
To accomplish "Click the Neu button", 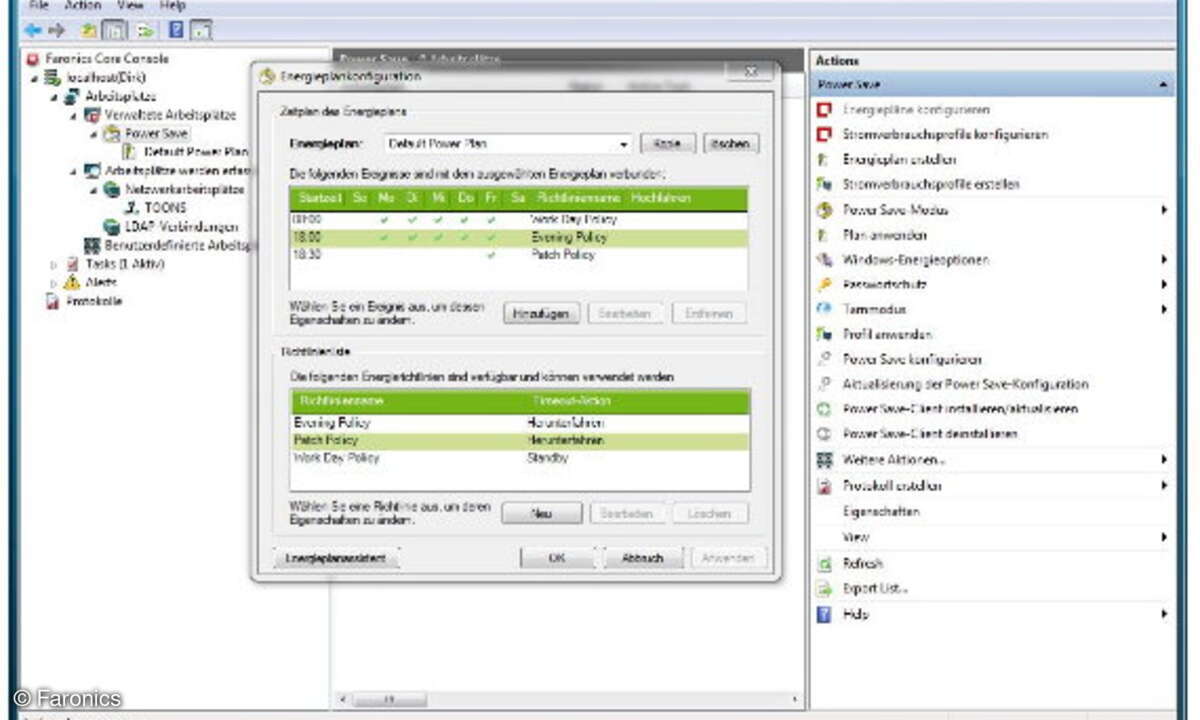I will [541, 513].
